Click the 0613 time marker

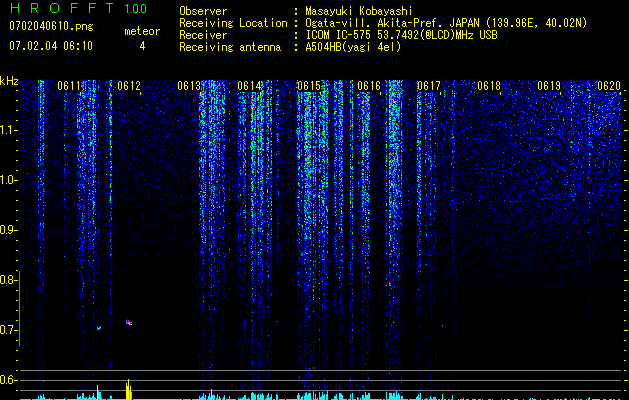[189, 86]
